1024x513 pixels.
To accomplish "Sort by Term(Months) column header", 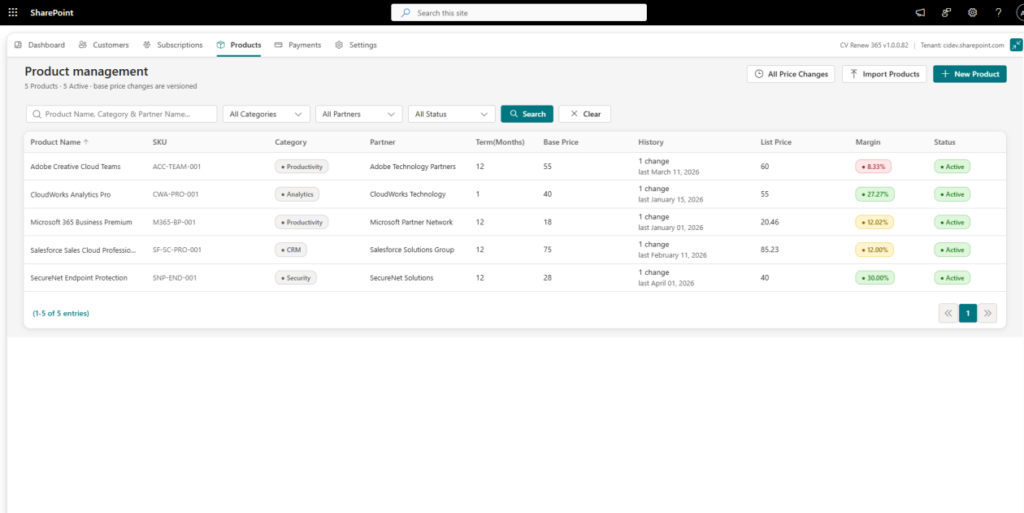I will 500,142.
